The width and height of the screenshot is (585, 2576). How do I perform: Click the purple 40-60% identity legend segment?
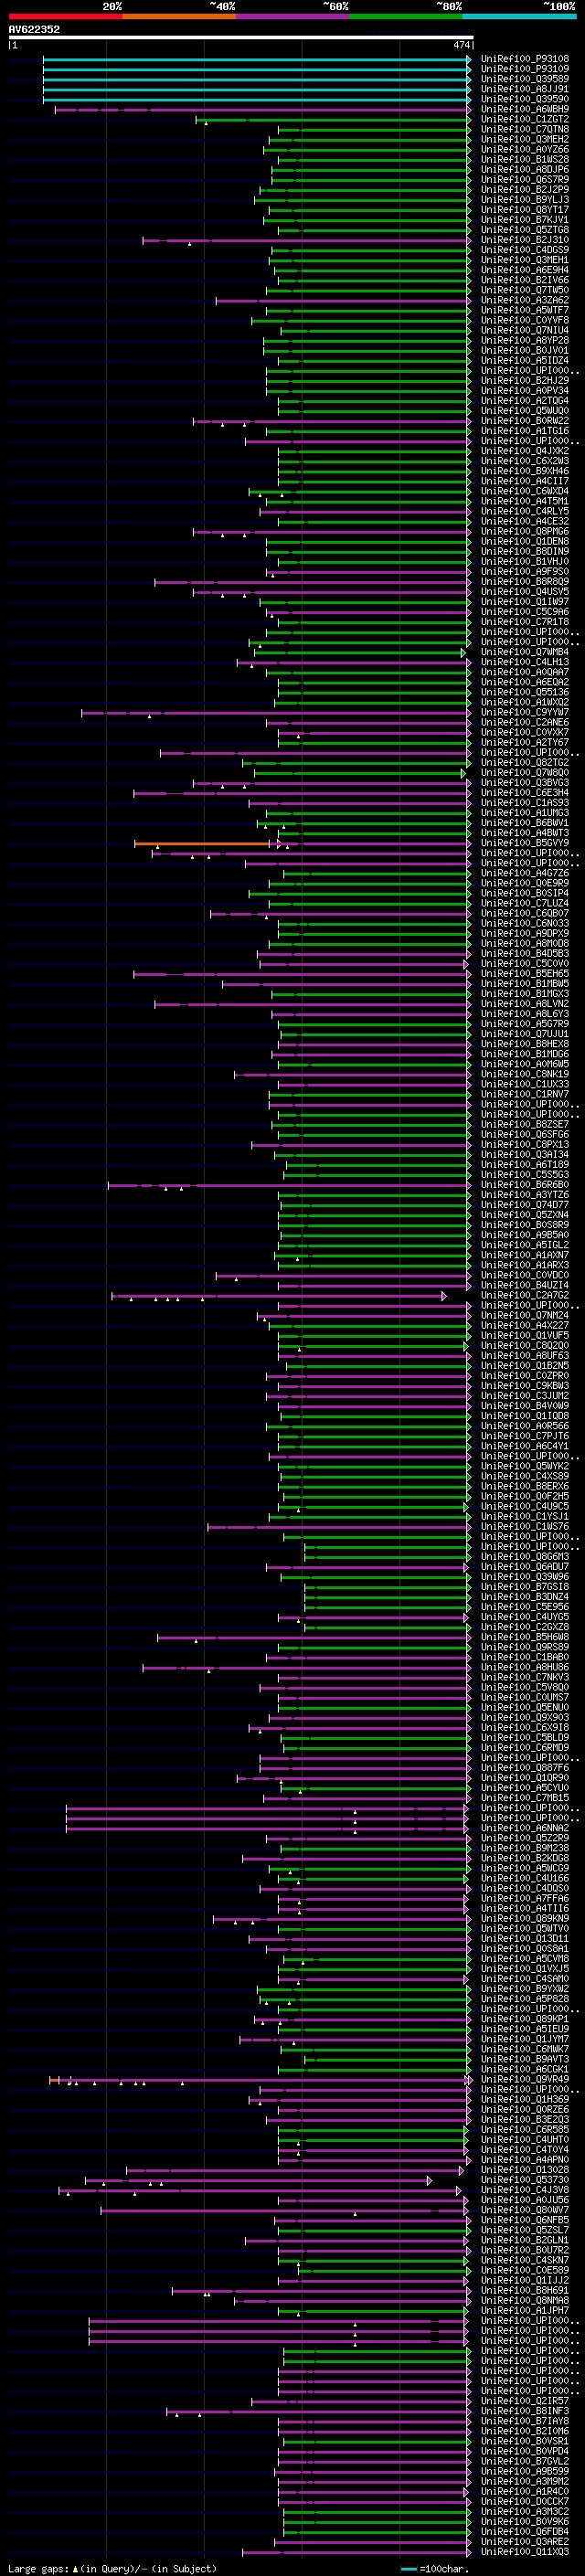[293, 16]
